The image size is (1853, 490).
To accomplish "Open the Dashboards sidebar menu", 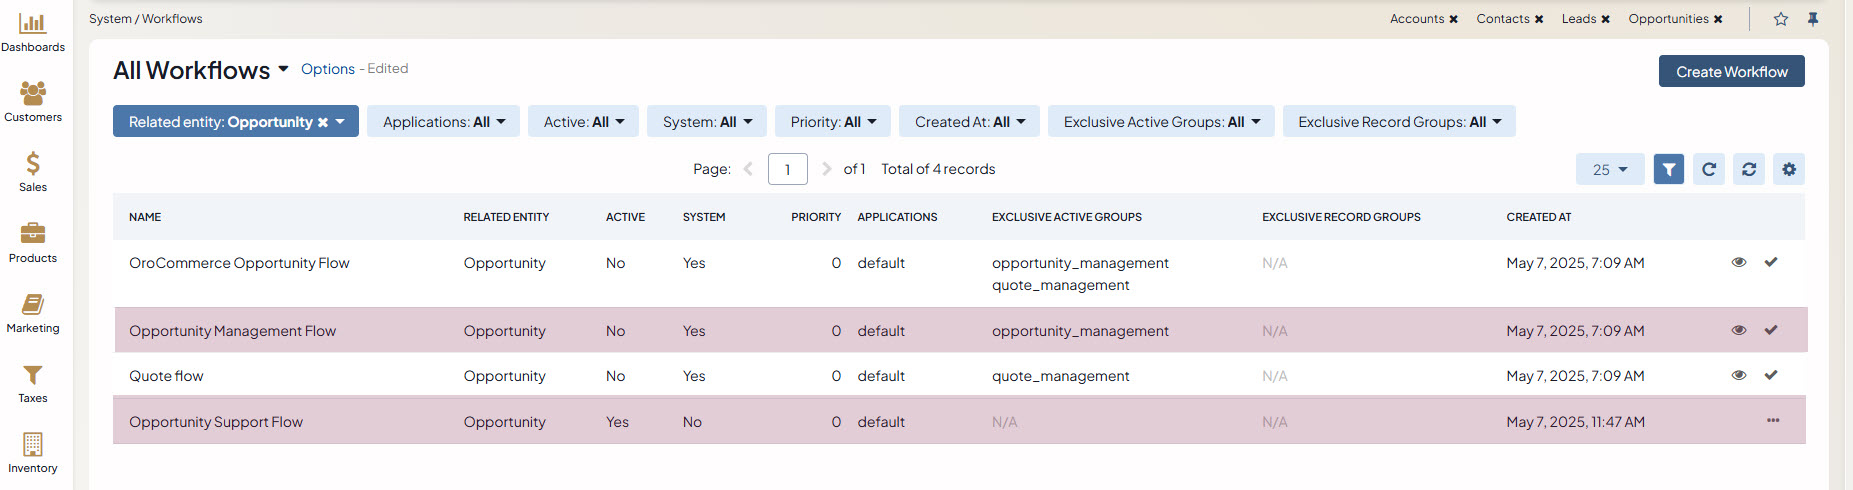I will coord(33,32).
